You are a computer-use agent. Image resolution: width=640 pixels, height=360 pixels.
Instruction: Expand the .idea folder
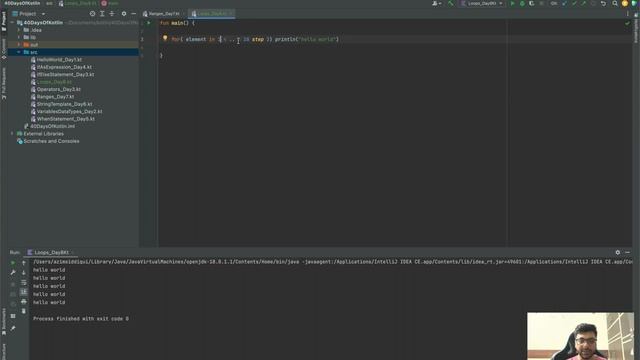[19, 30]
